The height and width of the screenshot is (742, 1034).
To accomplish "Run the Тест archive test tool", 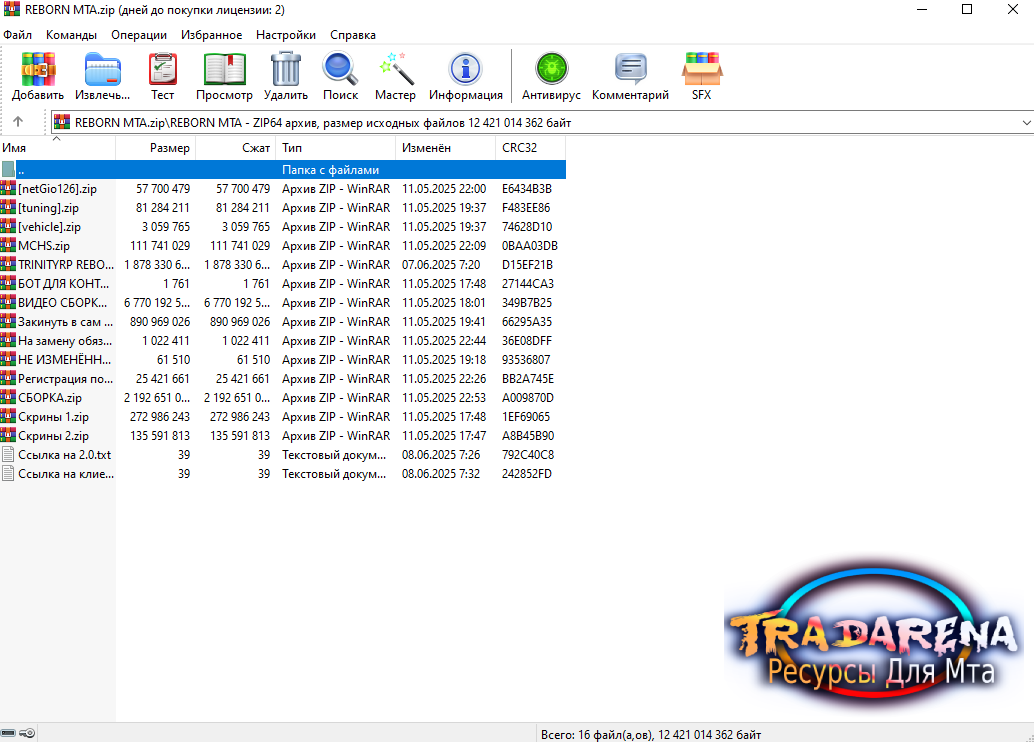I will [162, 69].
